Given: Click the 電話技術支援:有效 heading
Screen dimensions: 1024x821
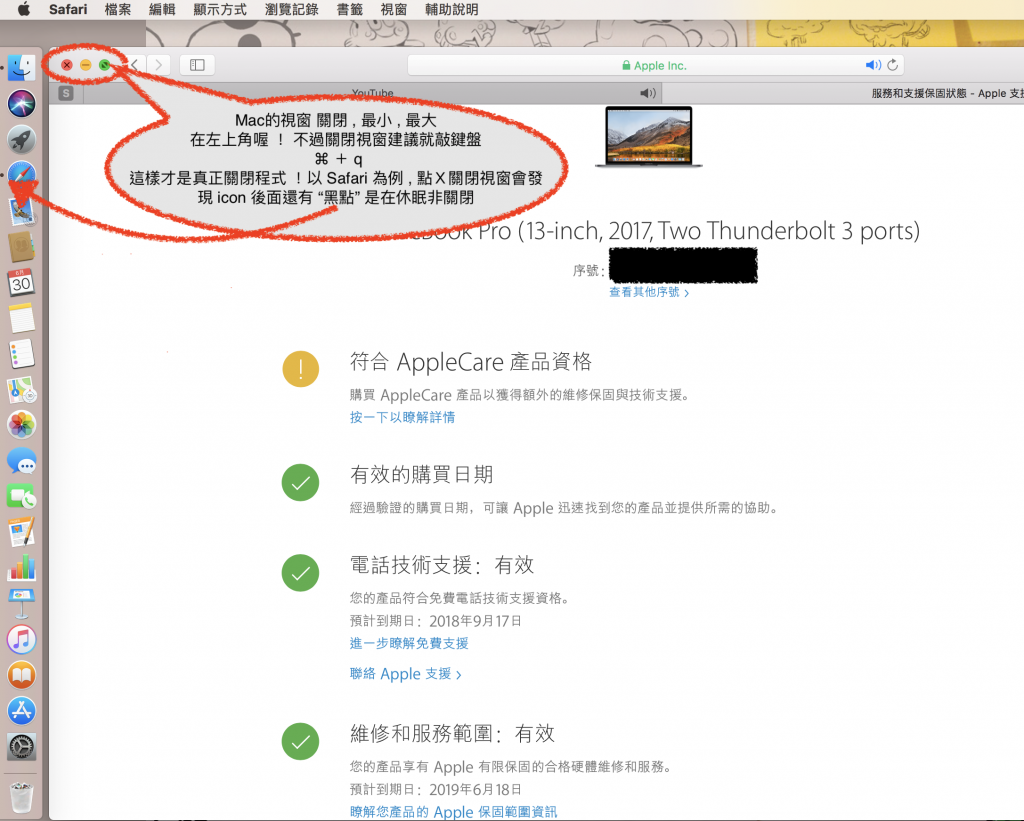Looking at the screenshot, I should pyautogui.click(x=442, y=565).
